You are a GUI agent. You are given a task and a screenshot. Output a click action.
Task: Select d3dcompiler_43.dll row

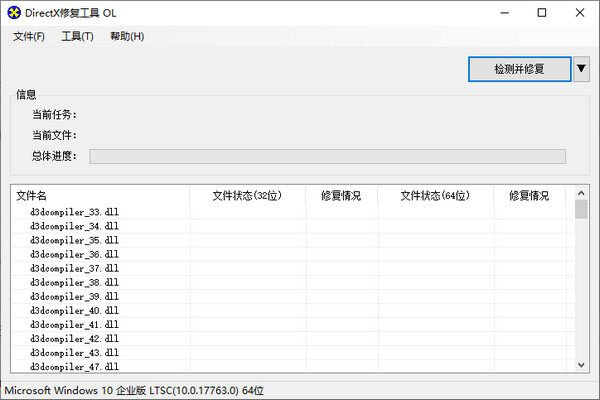coord(293,353)
